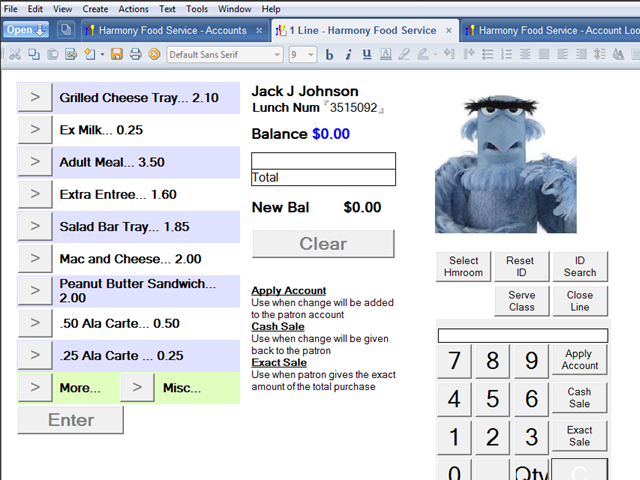Add Mac and Cheese with arrow button

35,259
